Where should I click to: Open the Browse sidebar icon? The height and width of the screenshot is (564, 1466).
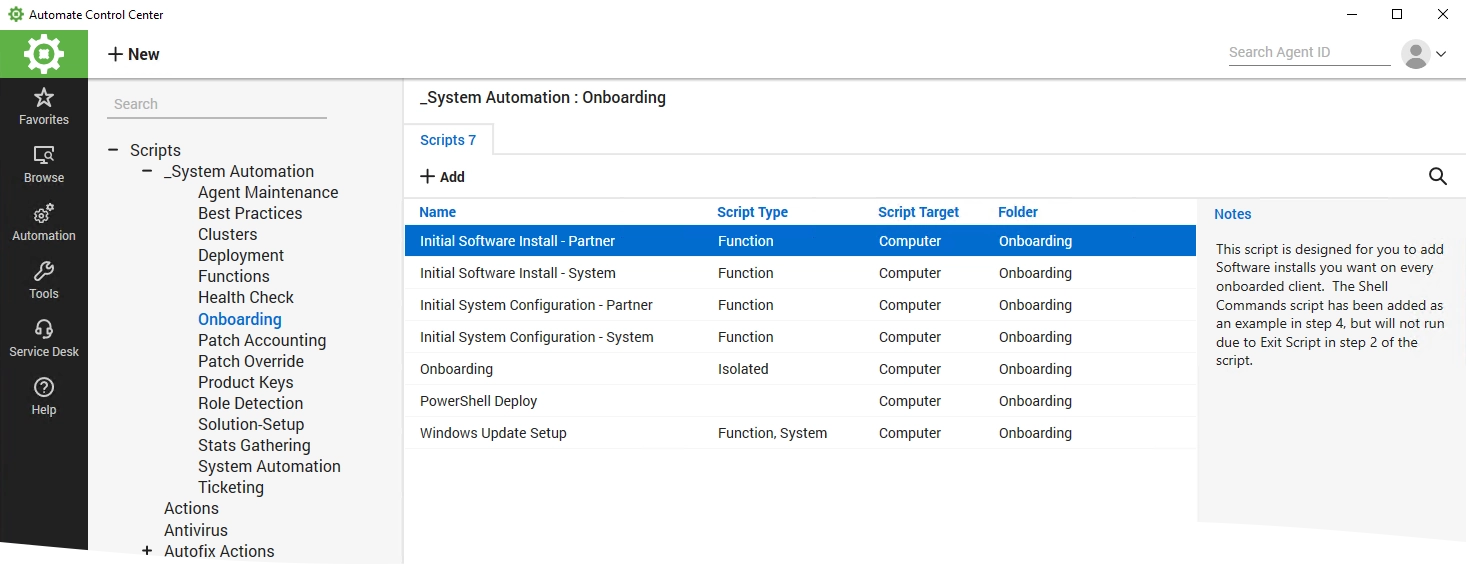pos(44,156)
